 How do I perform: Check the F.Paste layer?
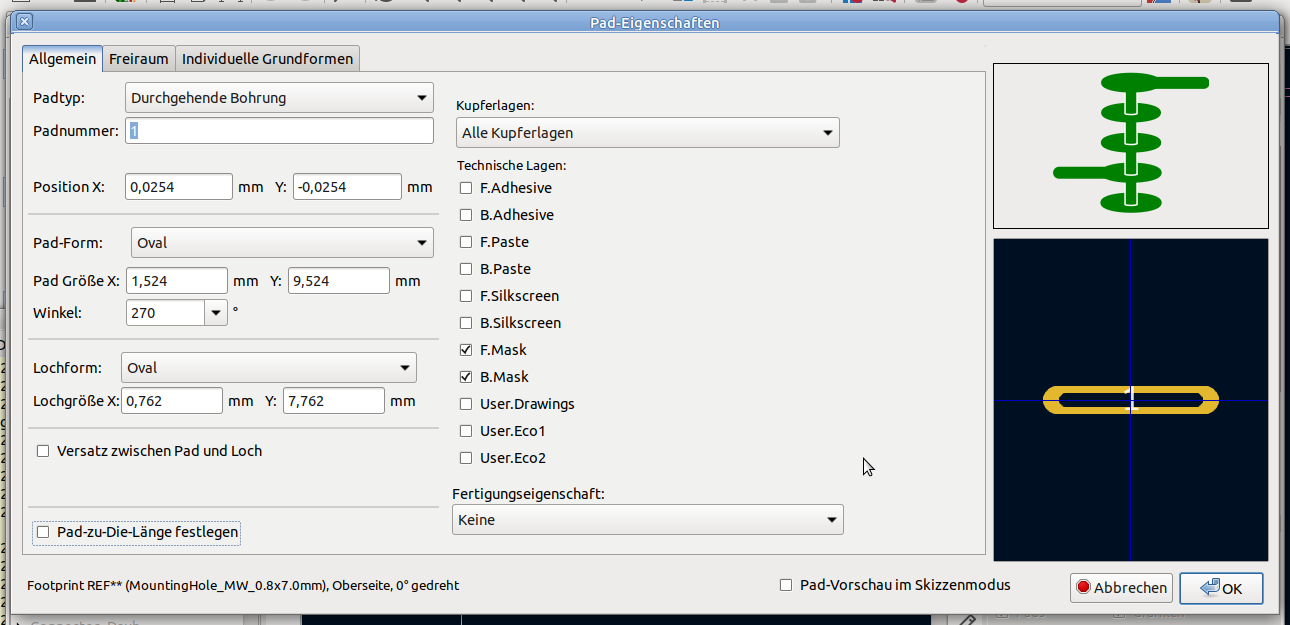(x=466, y=242)
